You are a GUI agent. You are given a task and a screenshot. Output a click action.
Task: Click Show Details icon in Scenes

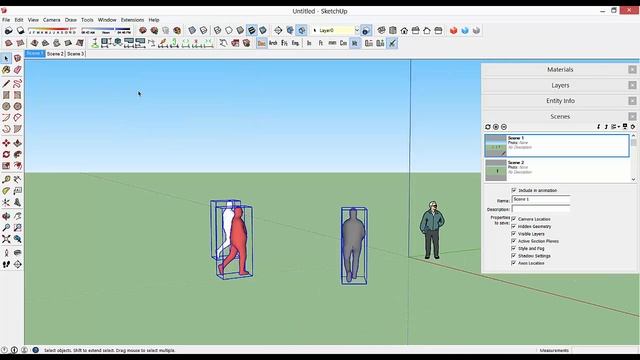pos(625,127)
